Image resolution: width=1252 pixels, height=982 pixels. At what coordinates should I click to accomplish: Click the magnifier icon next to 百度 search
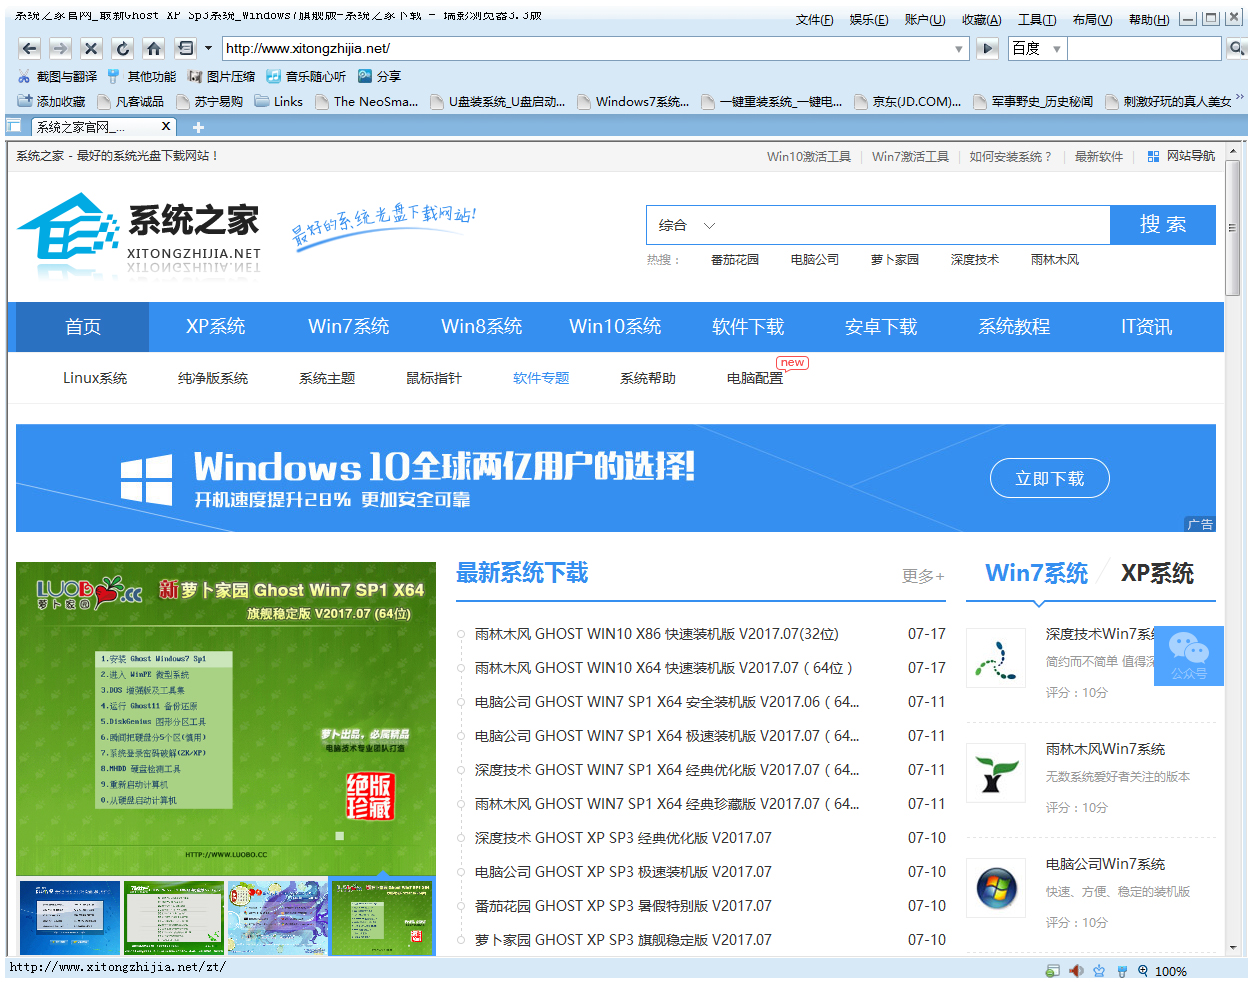1236,48
